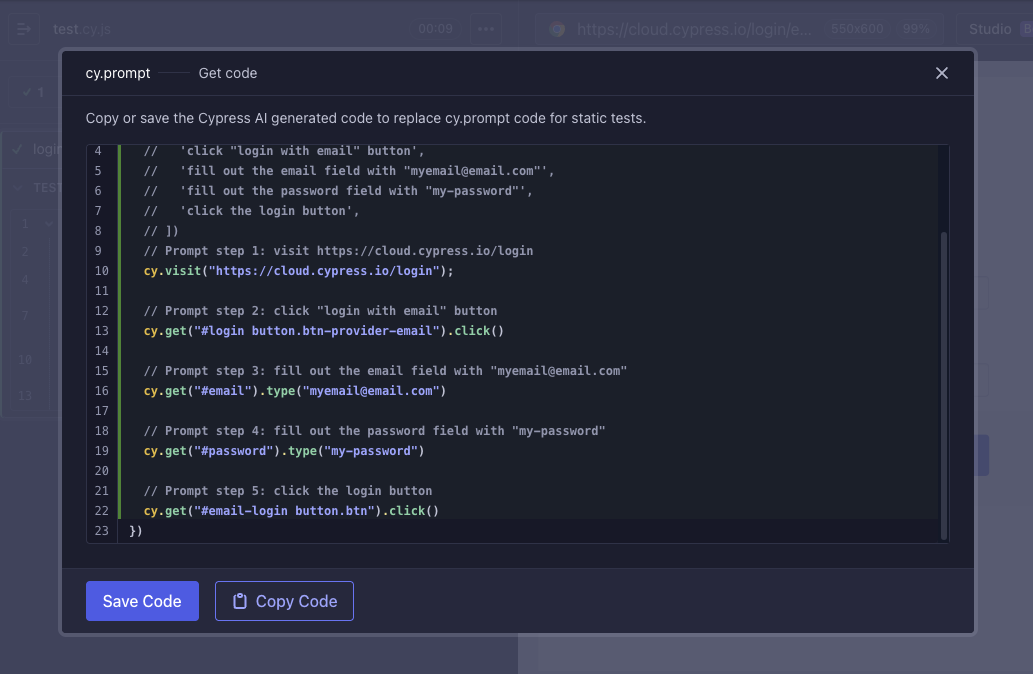The height and width of the screenshot is (674, 1033).
Task: Click the 00:09 test duration timer
Action: point(436,29)
